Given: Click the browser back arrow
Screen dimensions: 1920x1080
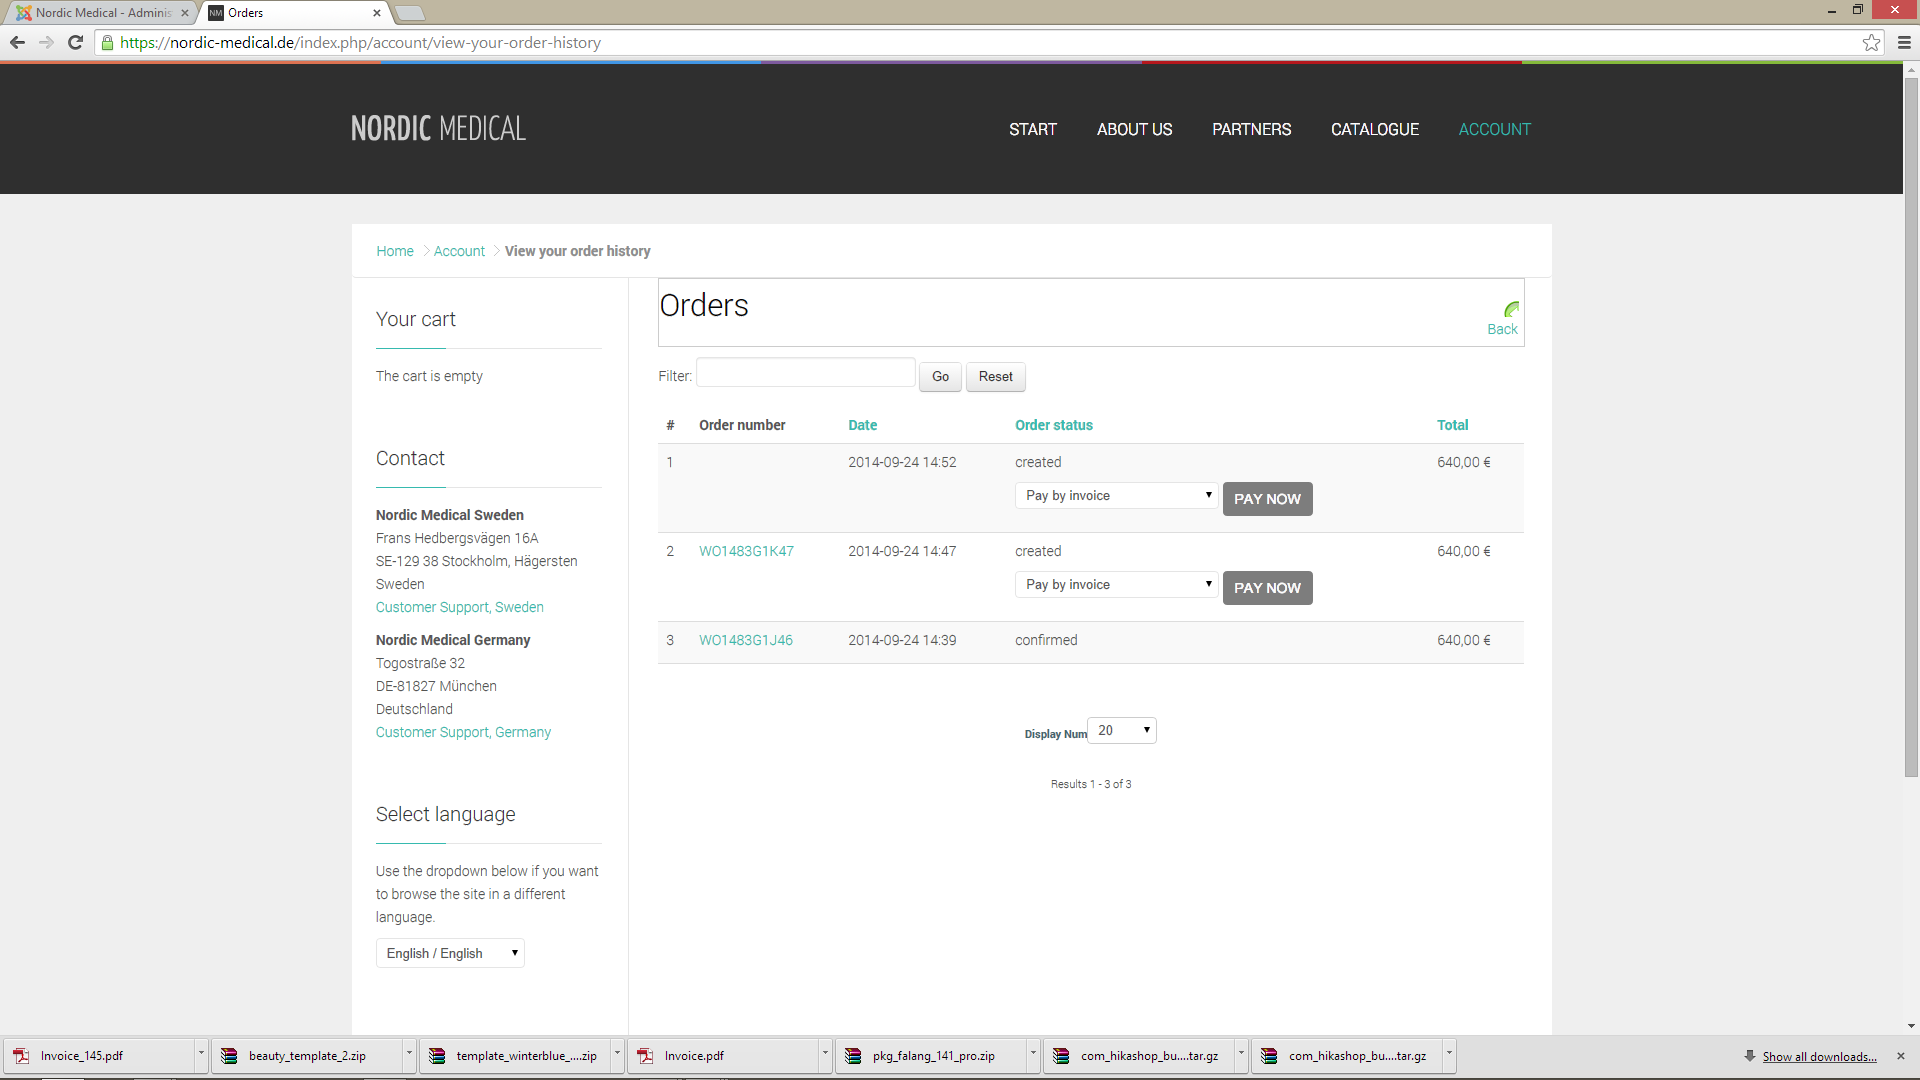Looking at the screenshot, I should click(x=17, y=42).
